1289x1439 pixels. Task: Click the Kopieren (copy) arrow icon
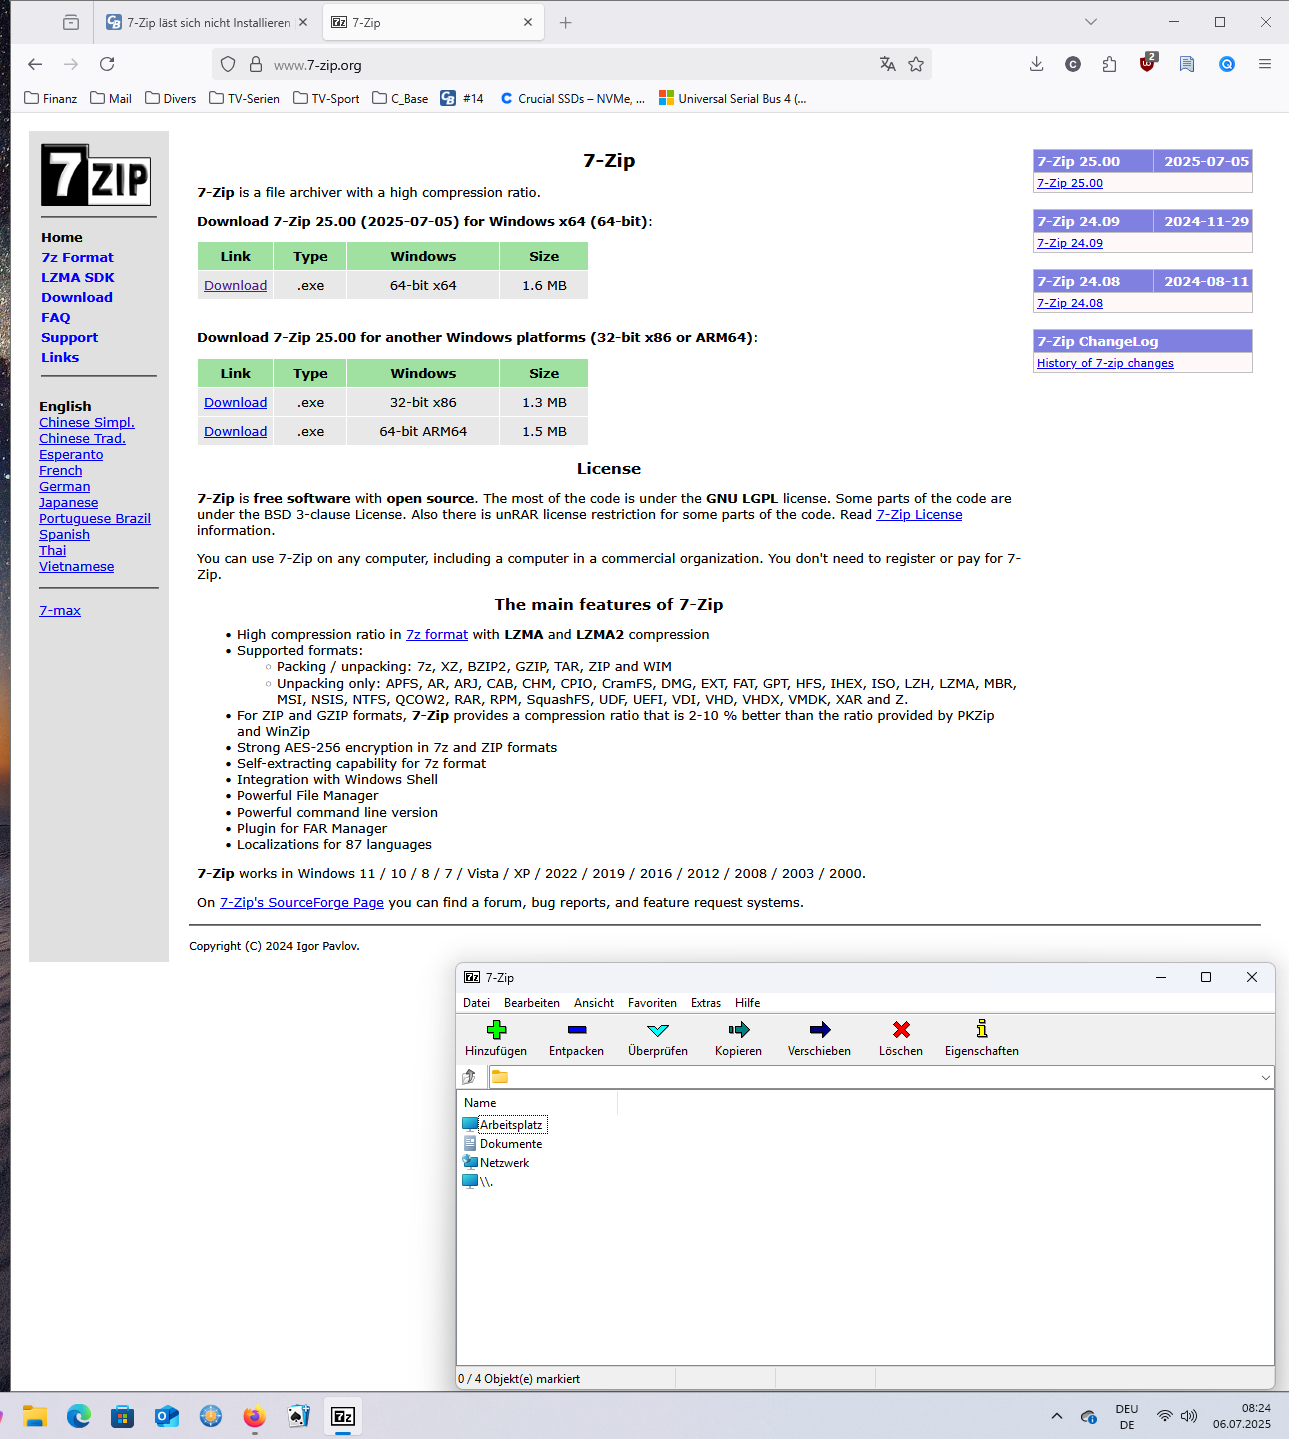pyautogui.click(x=739, y=1029)
